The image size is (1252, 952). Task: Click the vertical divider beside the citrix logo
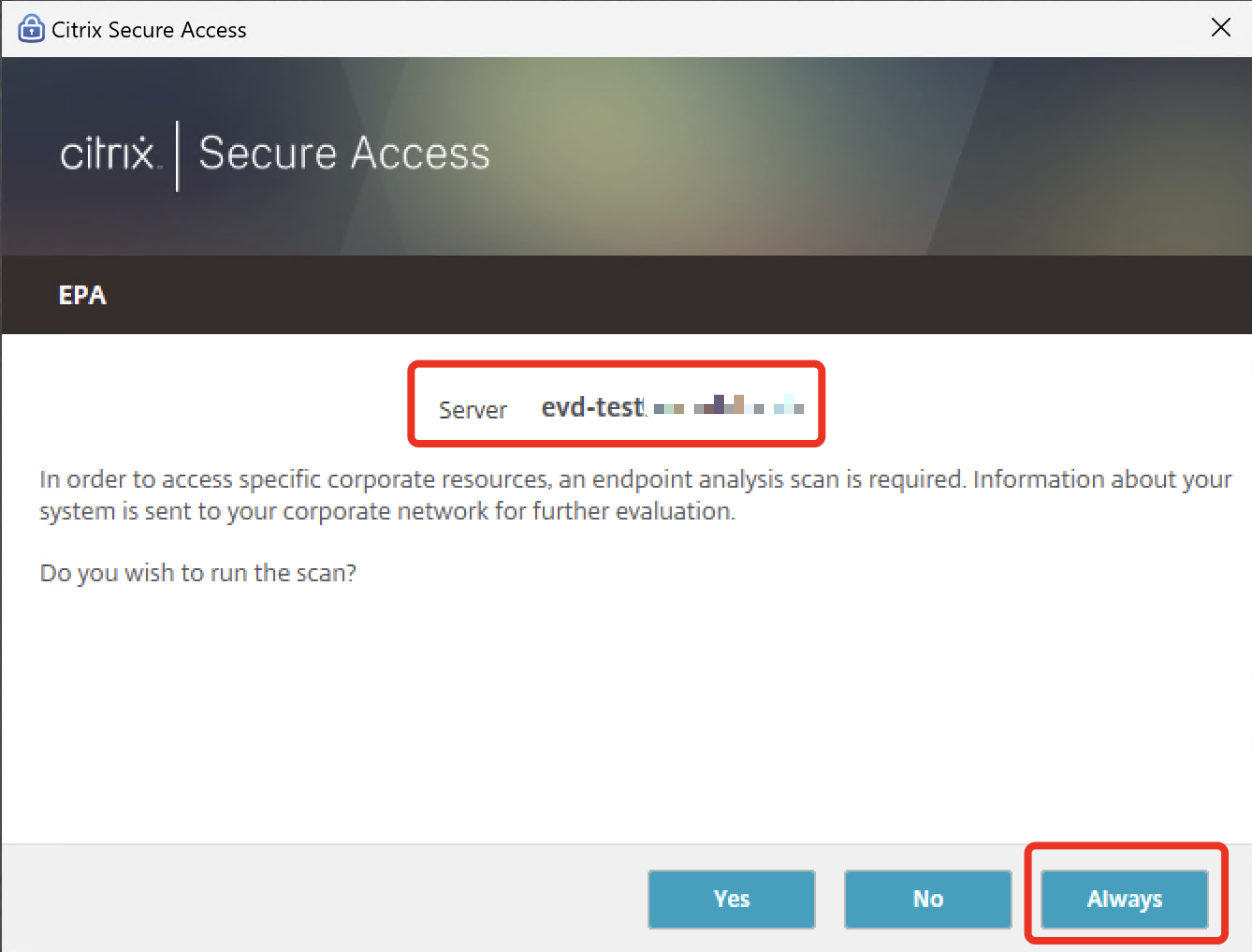pyautogui.click(x=178, y=155)
